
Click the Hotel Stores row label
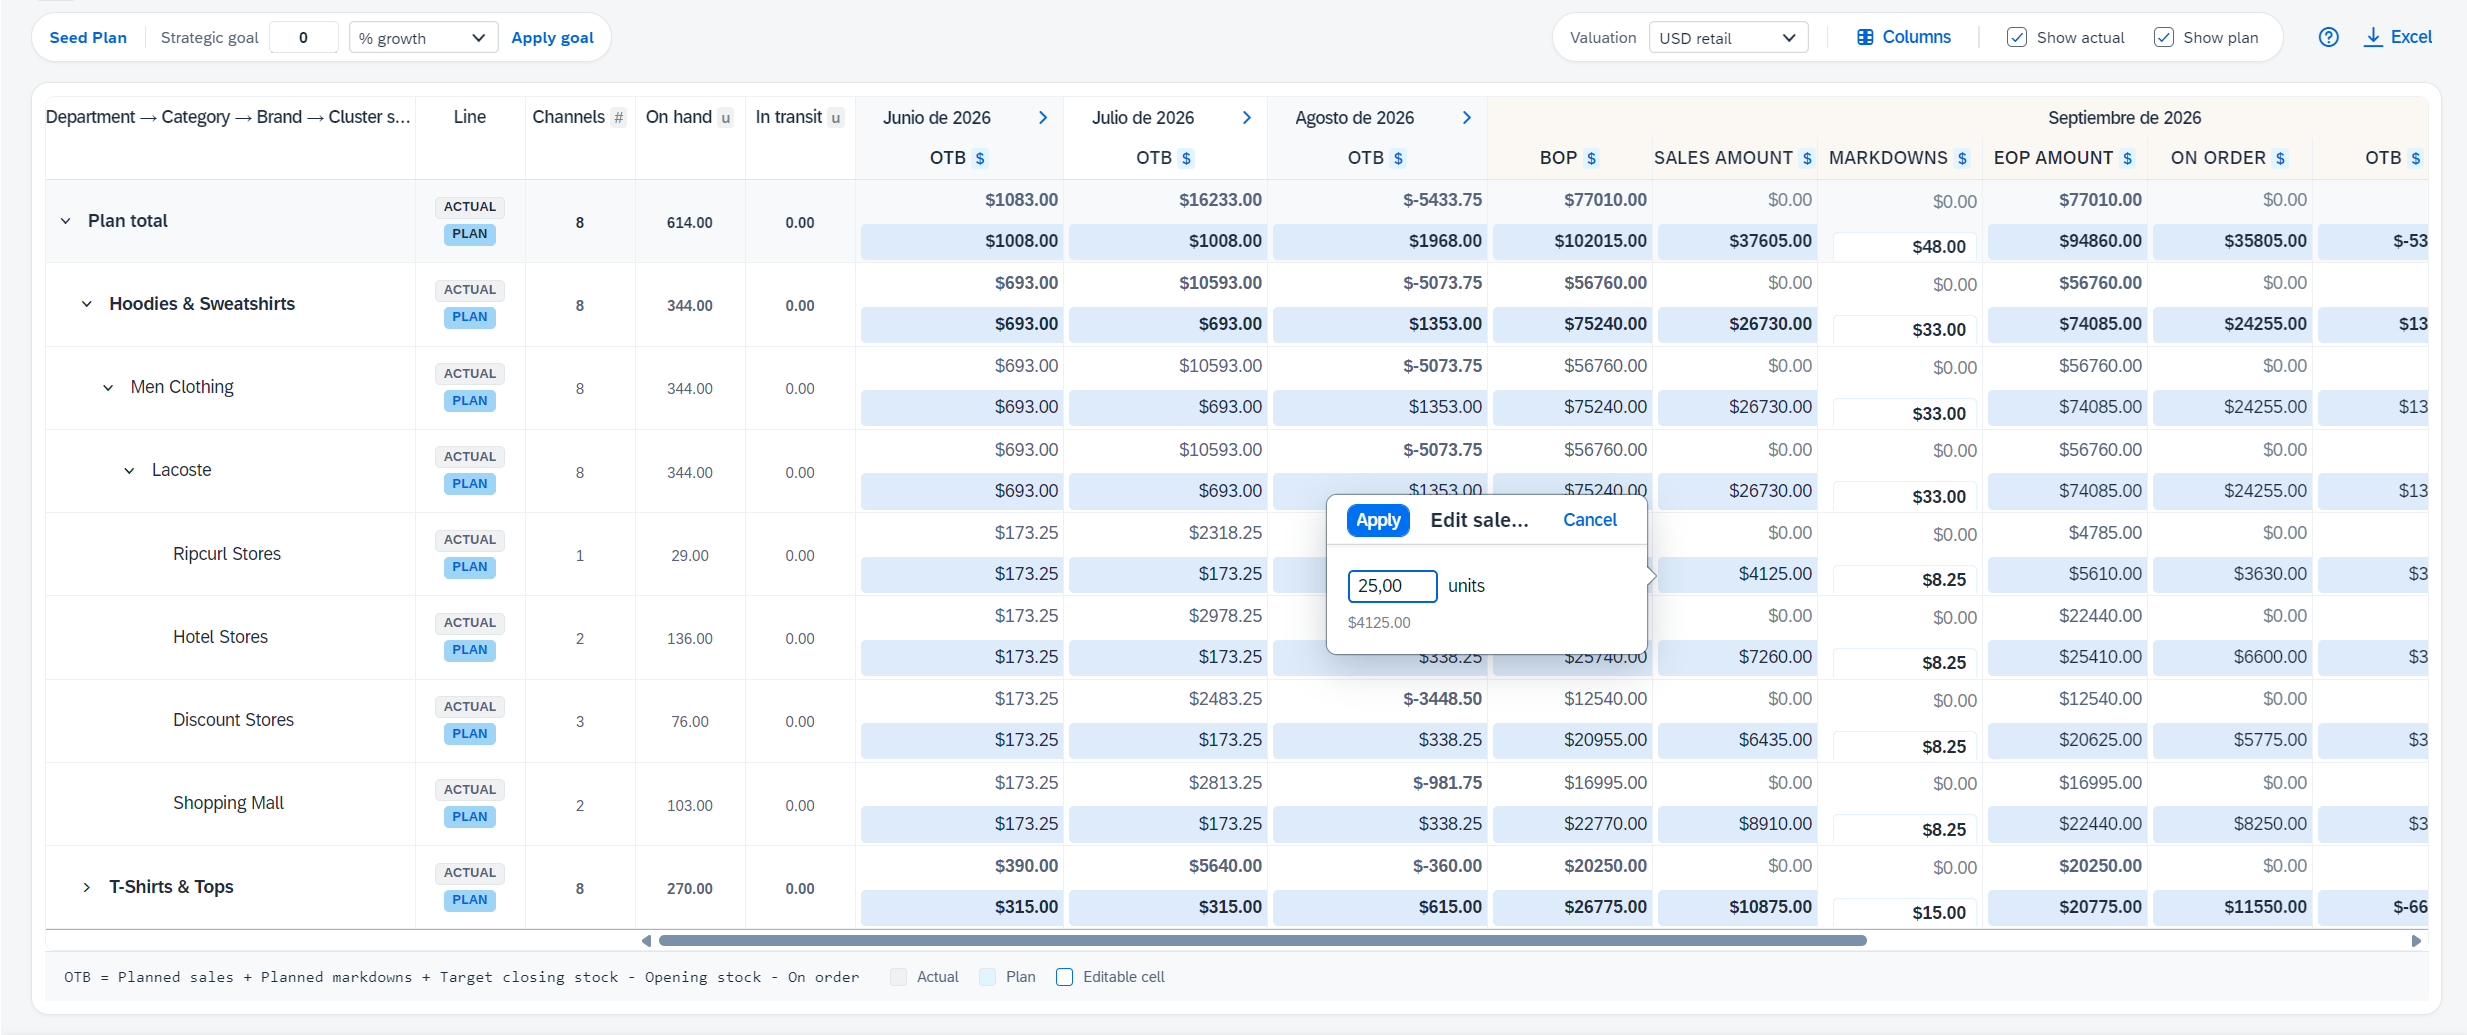point(220,637)
